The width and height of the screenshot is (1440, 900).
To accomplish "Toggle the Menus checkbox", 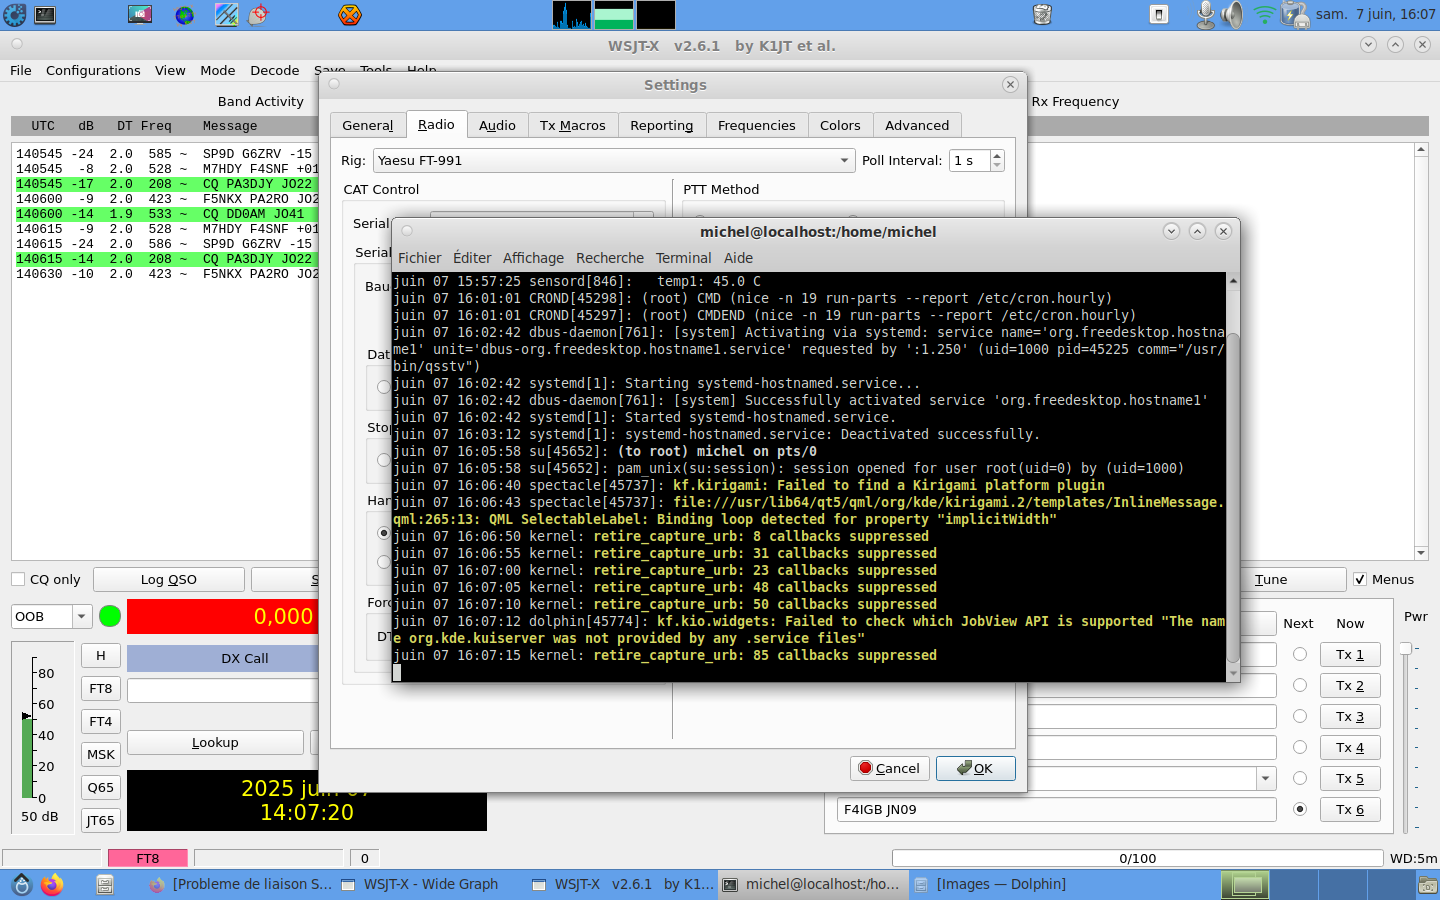I will click(x=1360, y=579).
